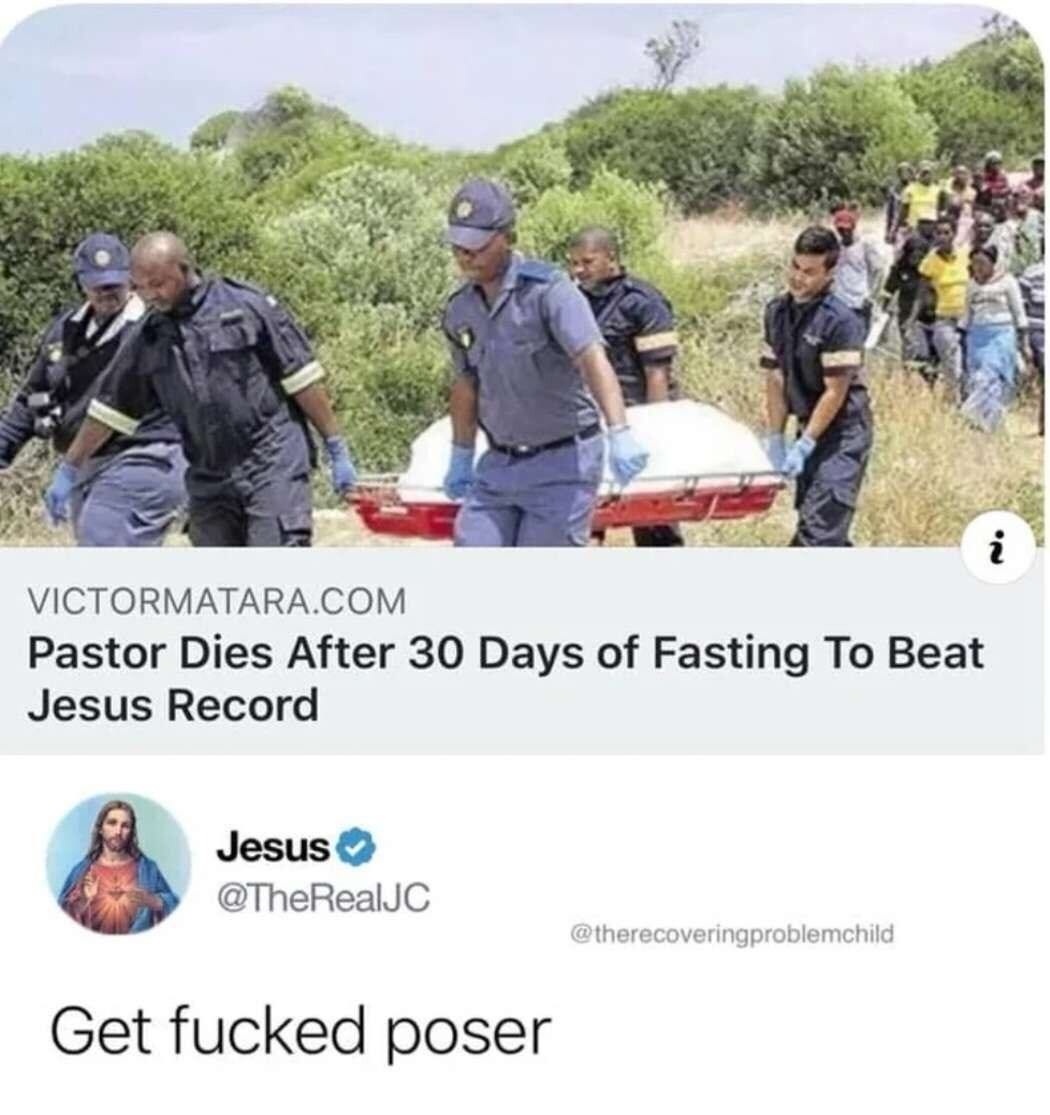Select the tweet text under the Jesus profile
This screenshot has height=1115, width=1050.
point(300,1033)
